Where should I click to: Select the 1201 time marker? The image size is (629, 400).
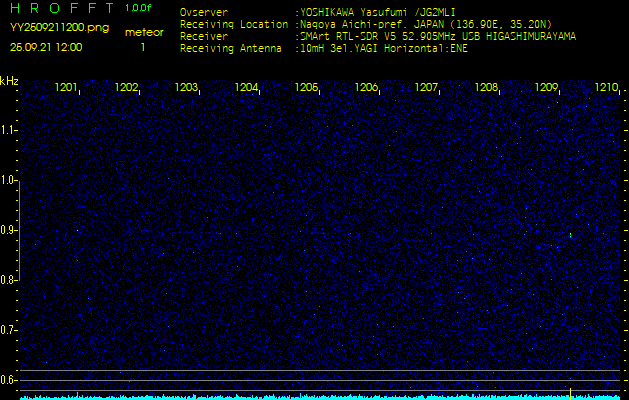click(x=67, y=88)
